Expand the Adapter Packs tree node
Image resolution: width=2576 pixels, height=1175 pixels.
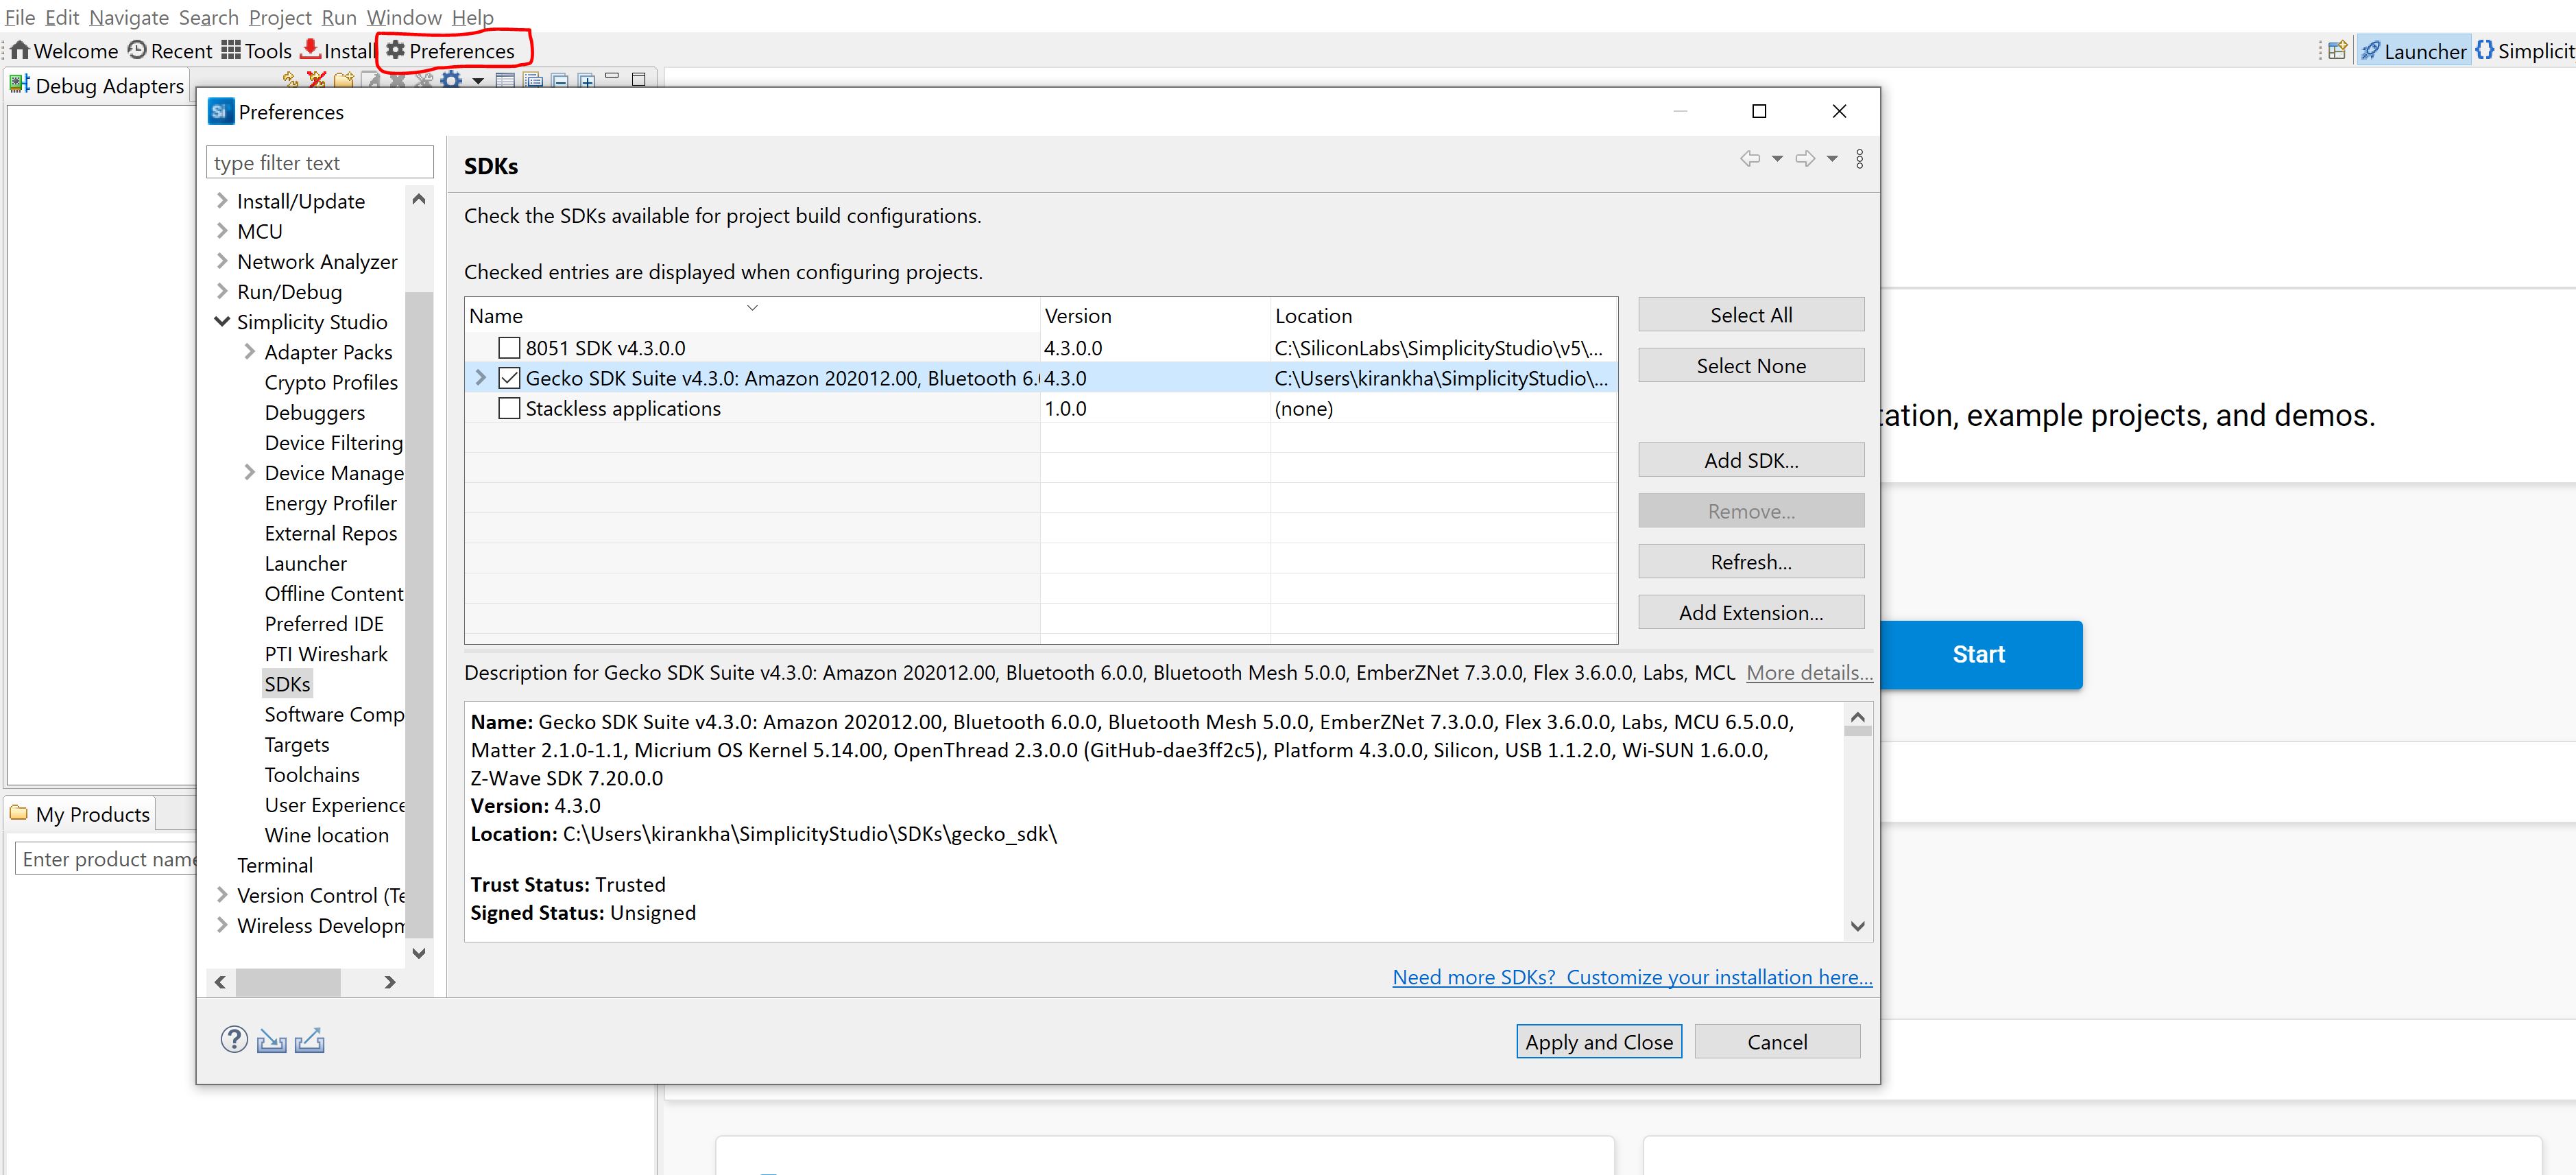tap(249, 351)
